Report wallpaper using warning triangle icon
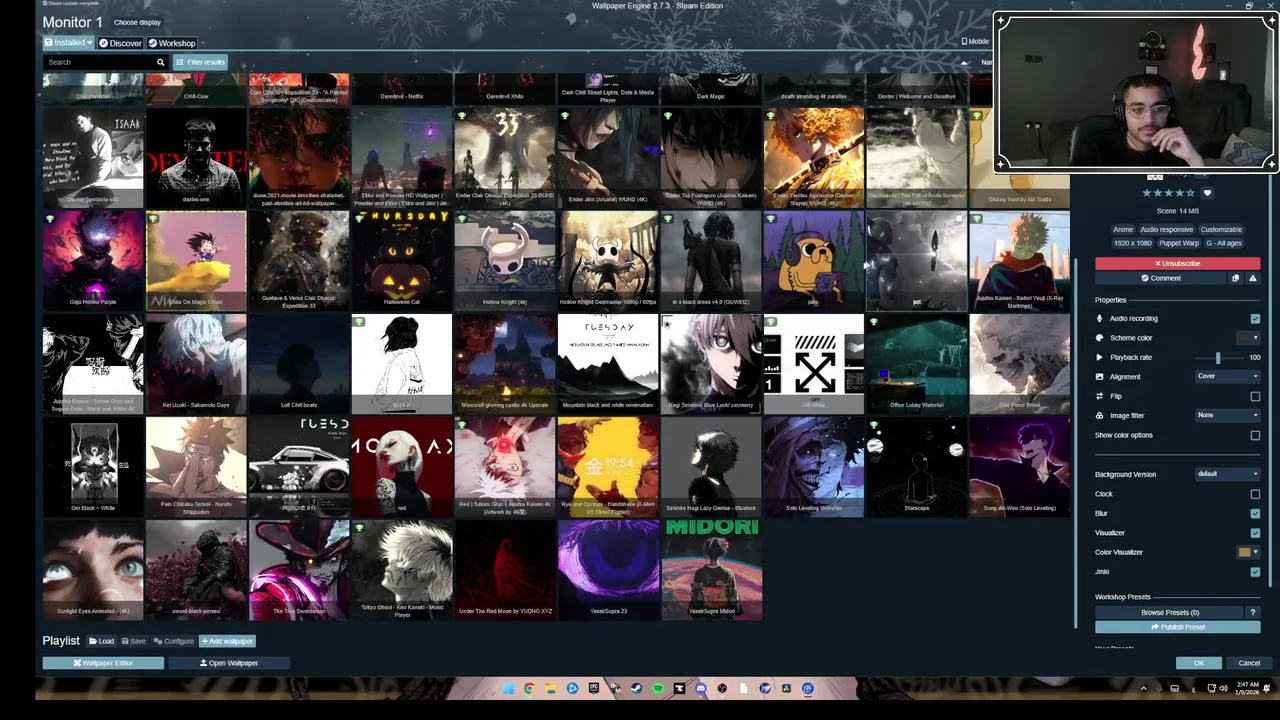This screenshot has width=1280, height=720. 1252,278
